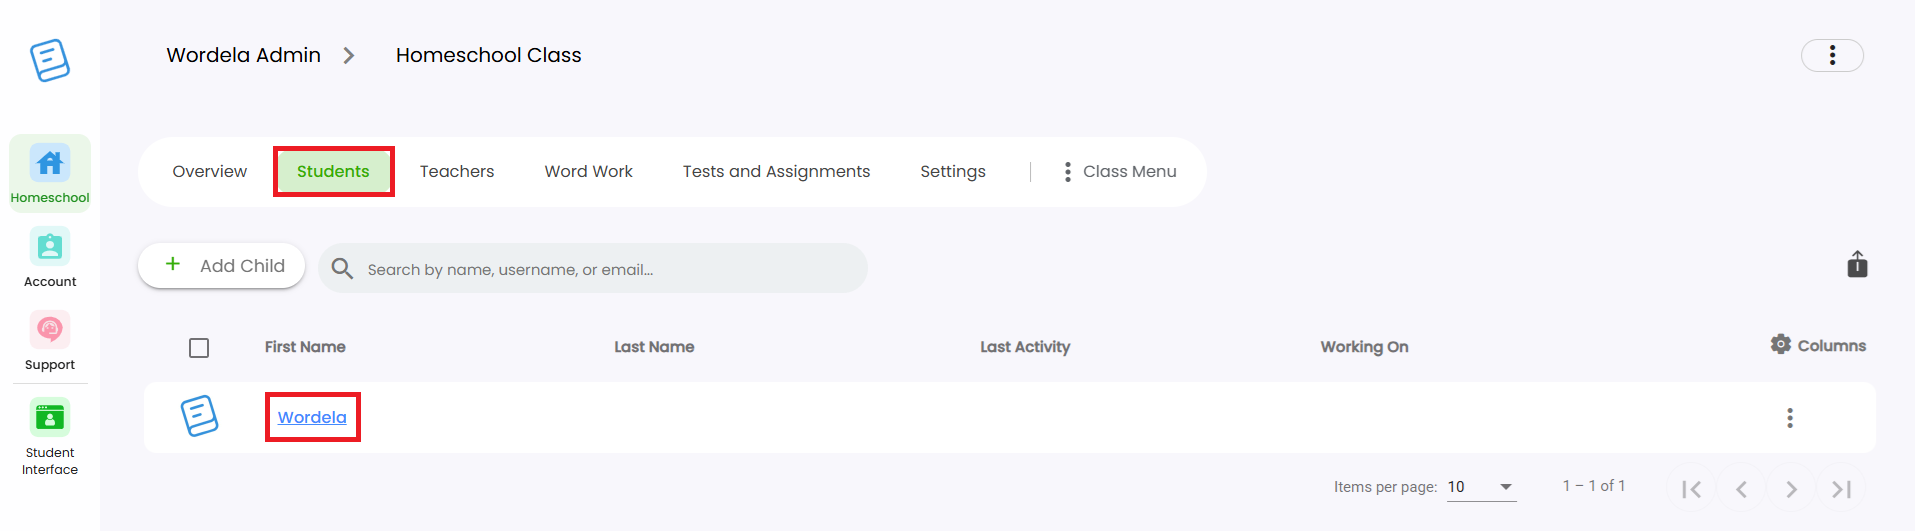The width and height of the screenshot is (1915, 531).
Task: Switch to the Overview tab
Action: 210,172
